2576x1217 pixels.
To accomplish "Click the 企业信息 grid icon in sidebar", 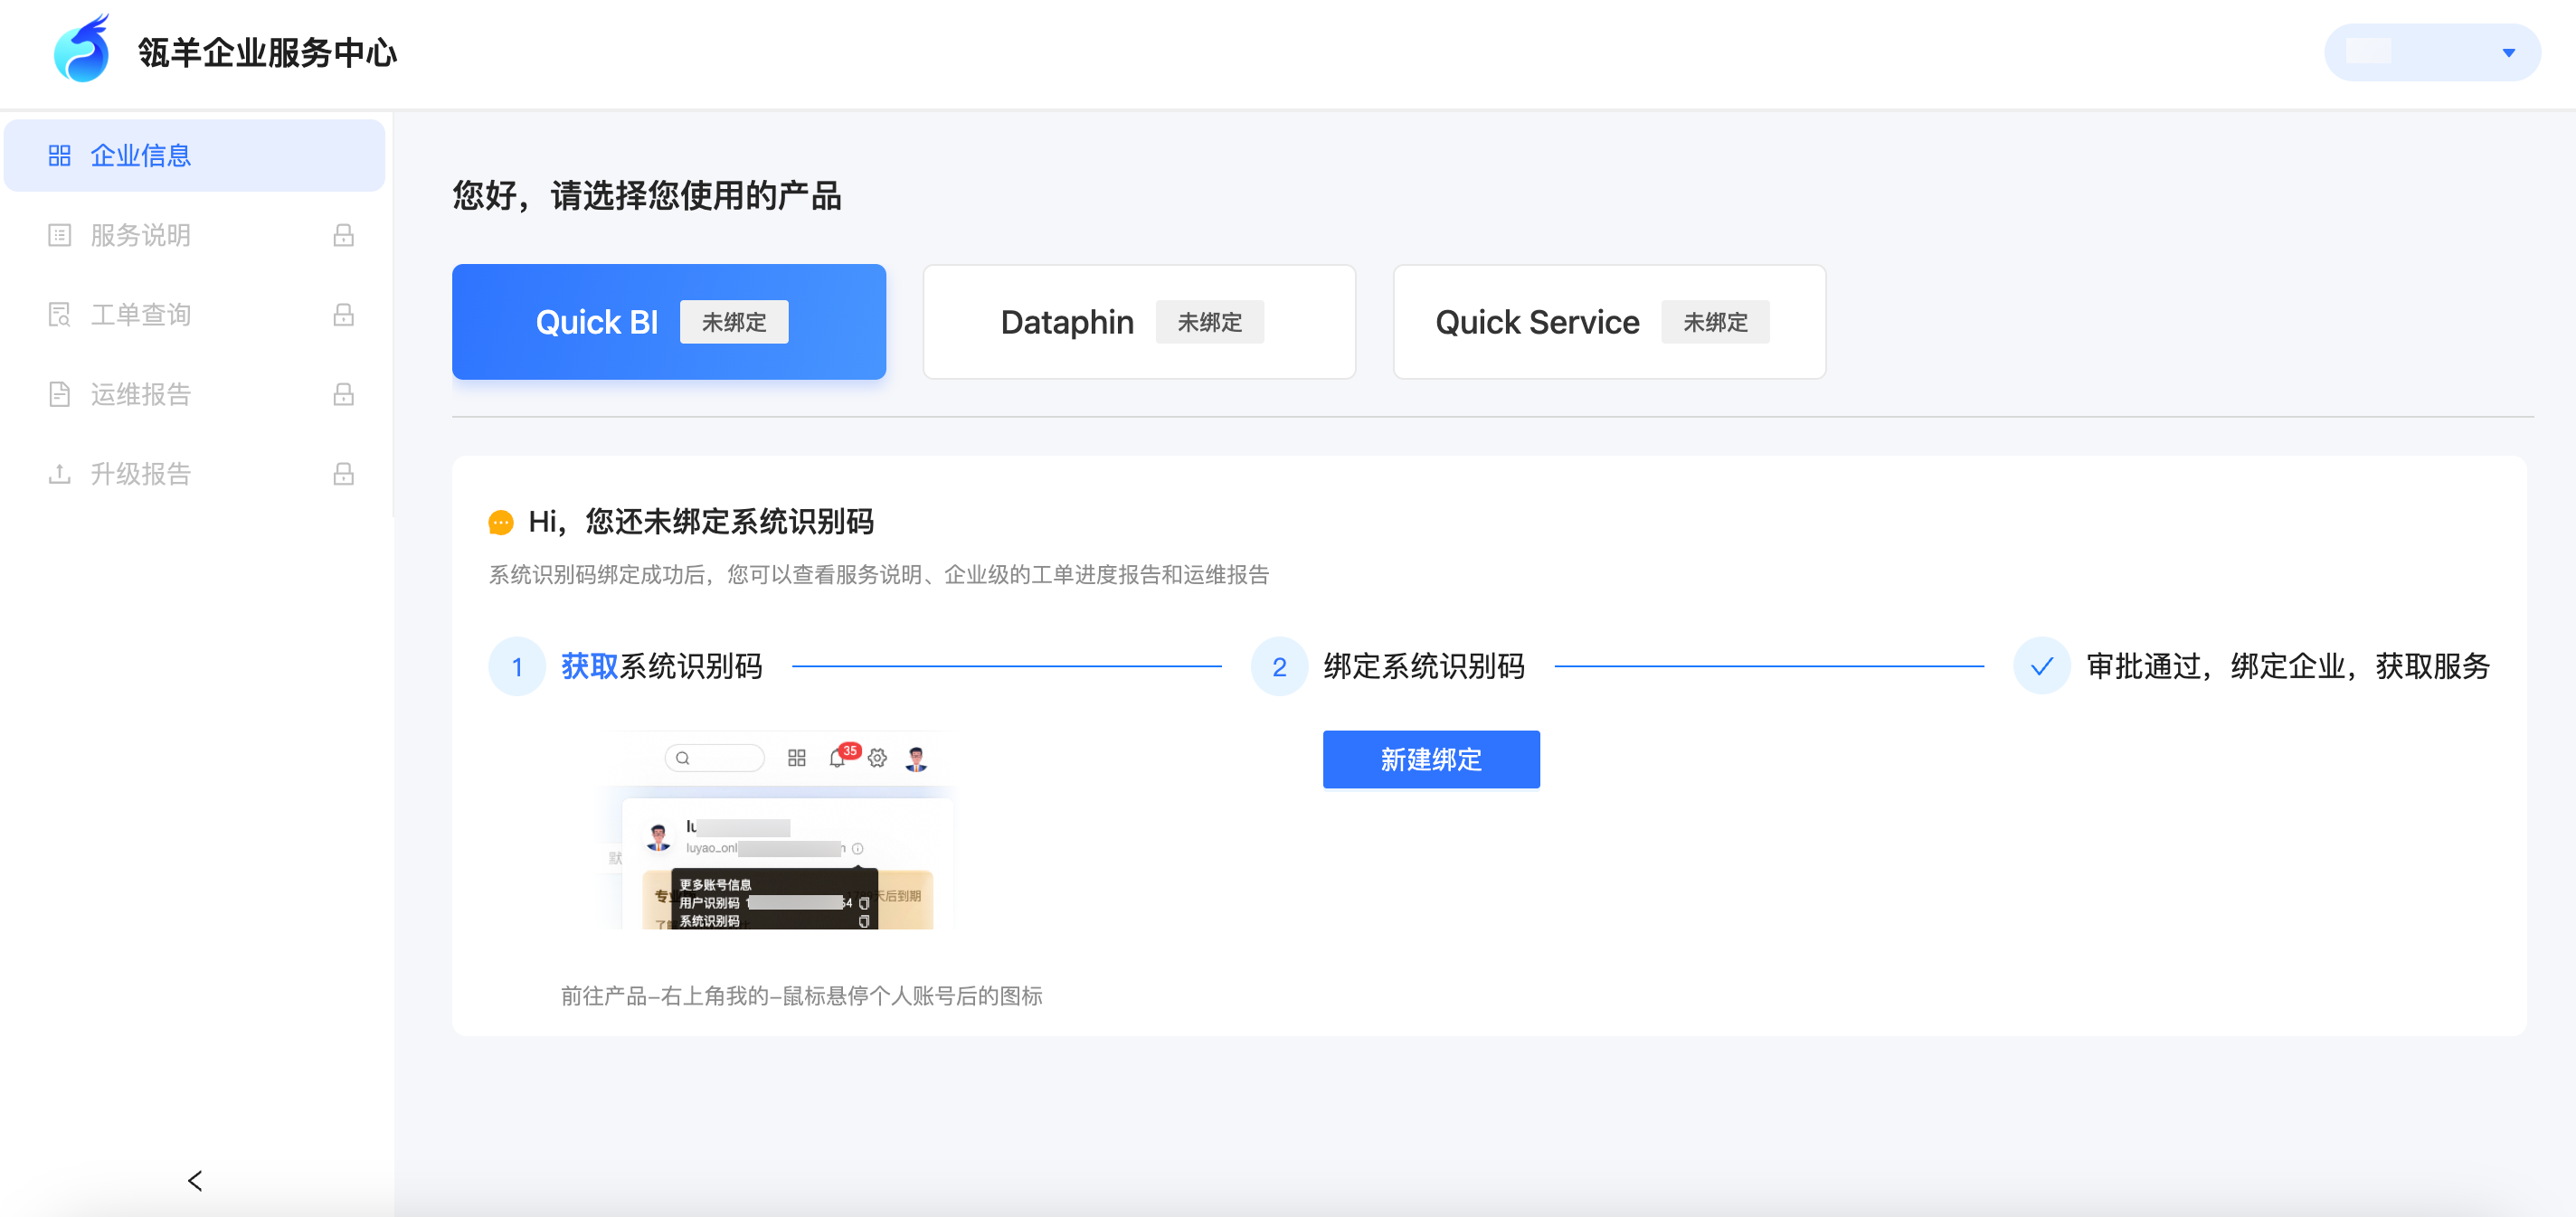I will [59, 155].
